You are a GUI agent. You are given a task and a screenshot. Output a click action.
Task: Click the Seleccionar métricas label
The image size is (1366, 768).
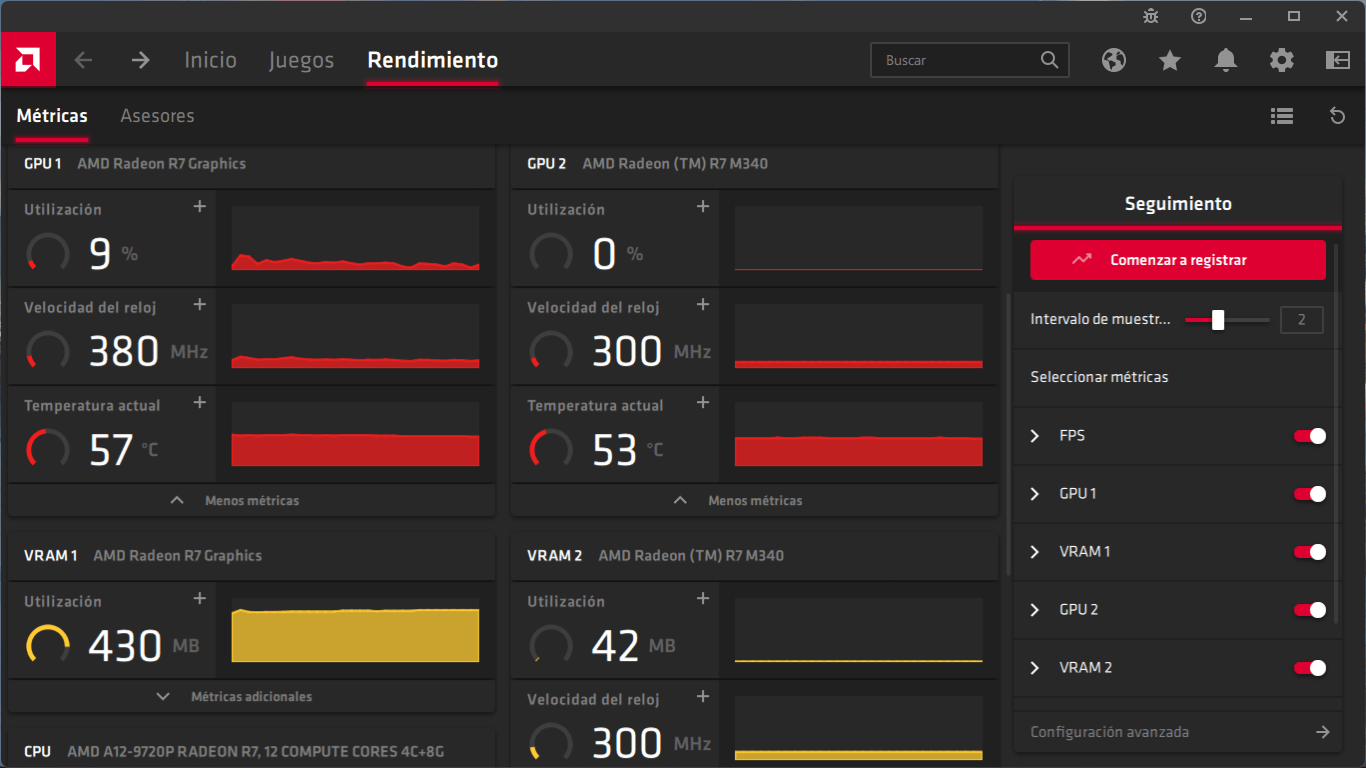point(1099,377)
